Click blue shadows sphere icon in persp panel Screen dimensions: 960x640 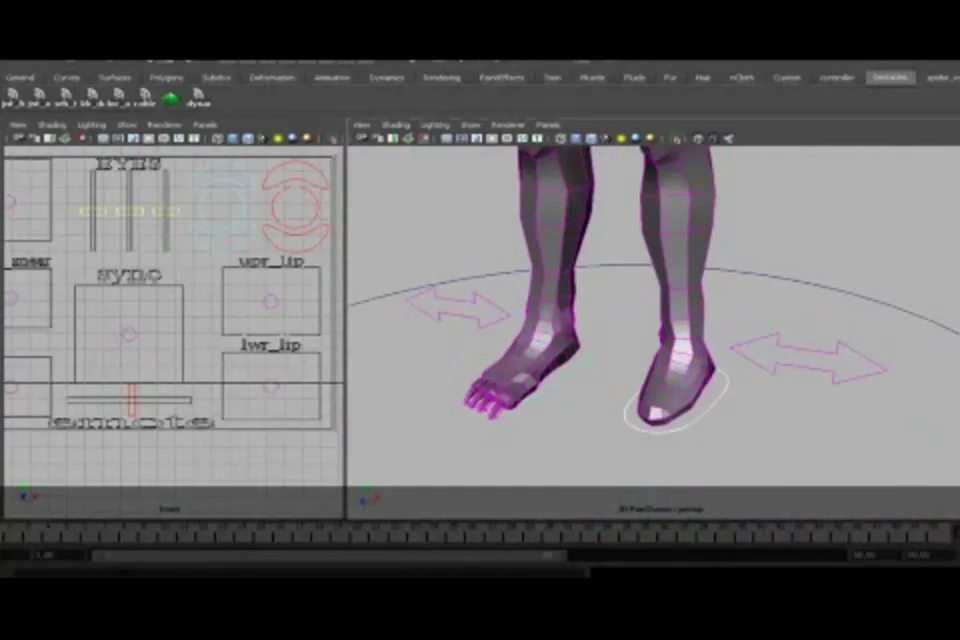coord(636,139)
